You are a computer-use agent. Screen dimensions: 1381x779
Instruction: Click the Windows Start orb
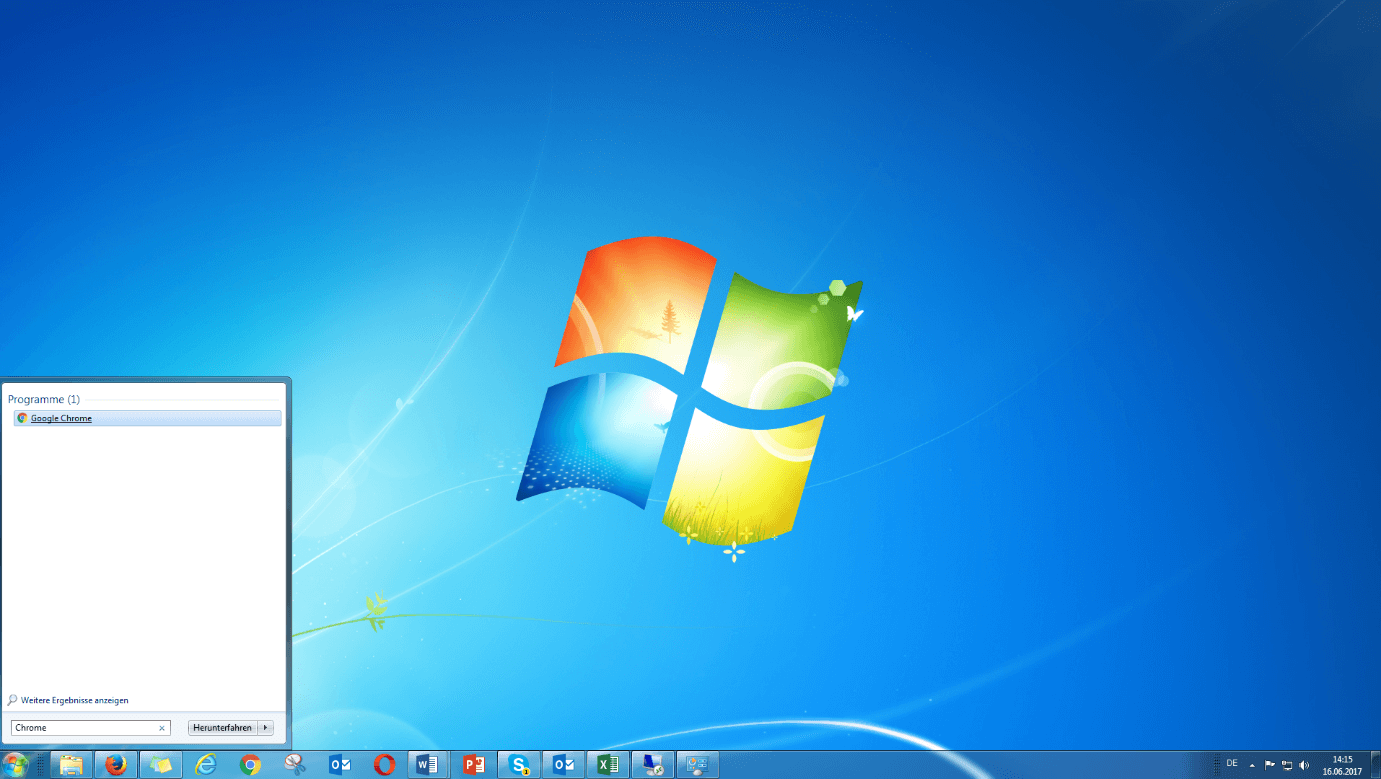coord(16,765)
